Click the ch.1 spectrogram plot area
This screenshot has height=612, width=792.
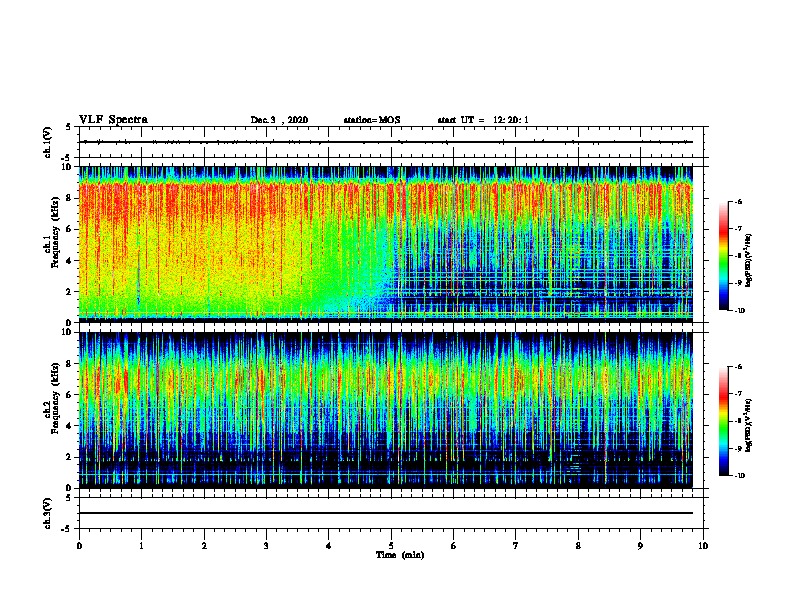386,244
